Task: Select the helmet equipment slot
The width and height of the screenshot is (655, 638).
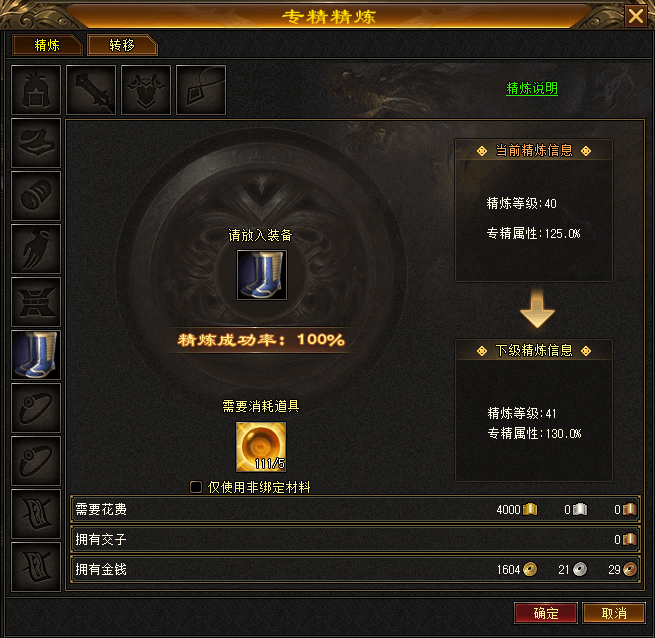Action: pos(36,90)
